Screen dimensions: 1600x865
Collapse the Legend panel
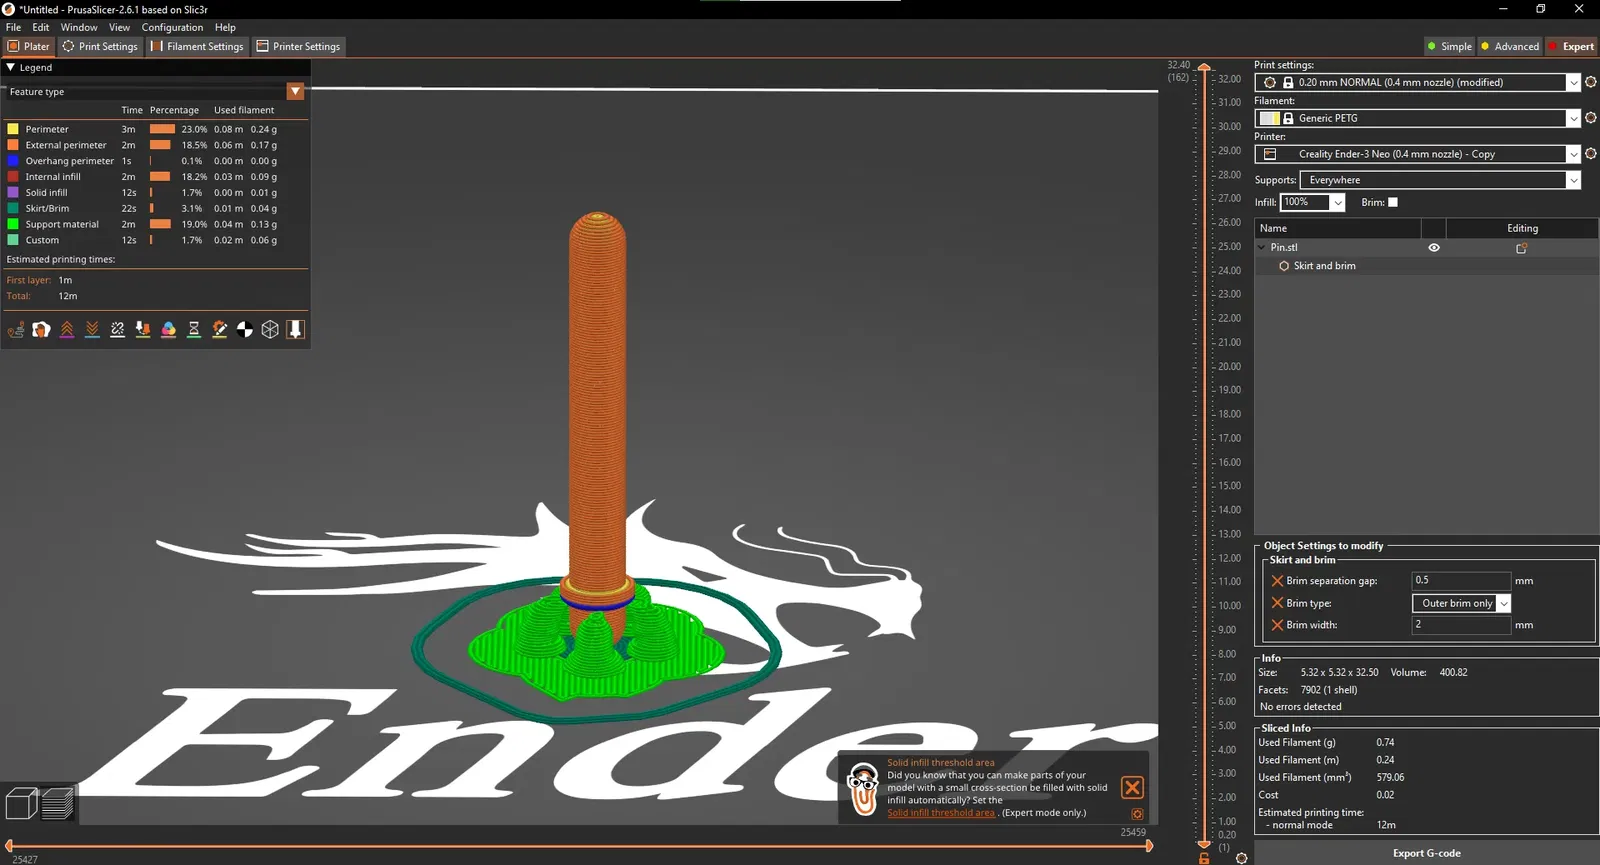pyautogui.click(x=10, y=67)
